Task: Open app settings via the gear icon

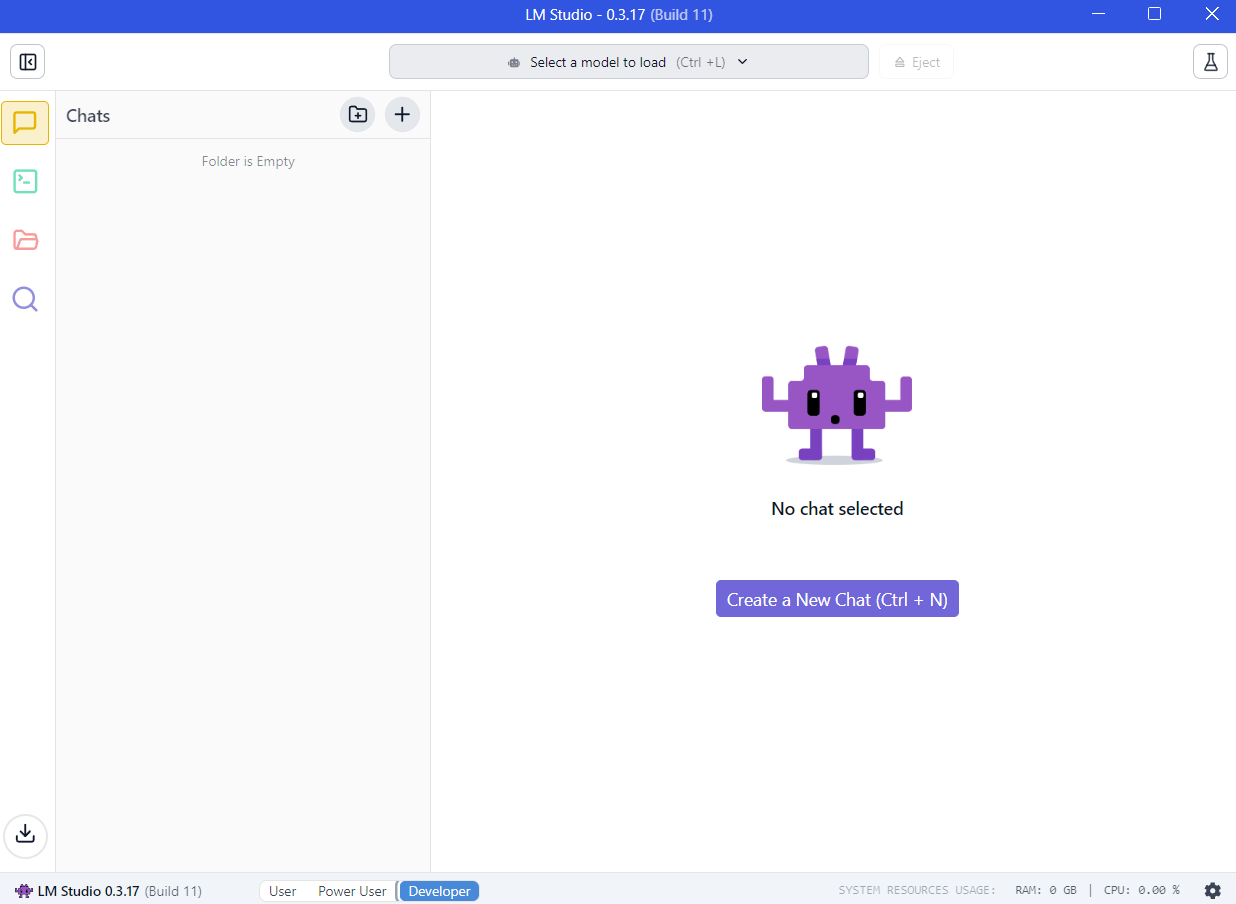Action: (1212, 890)
